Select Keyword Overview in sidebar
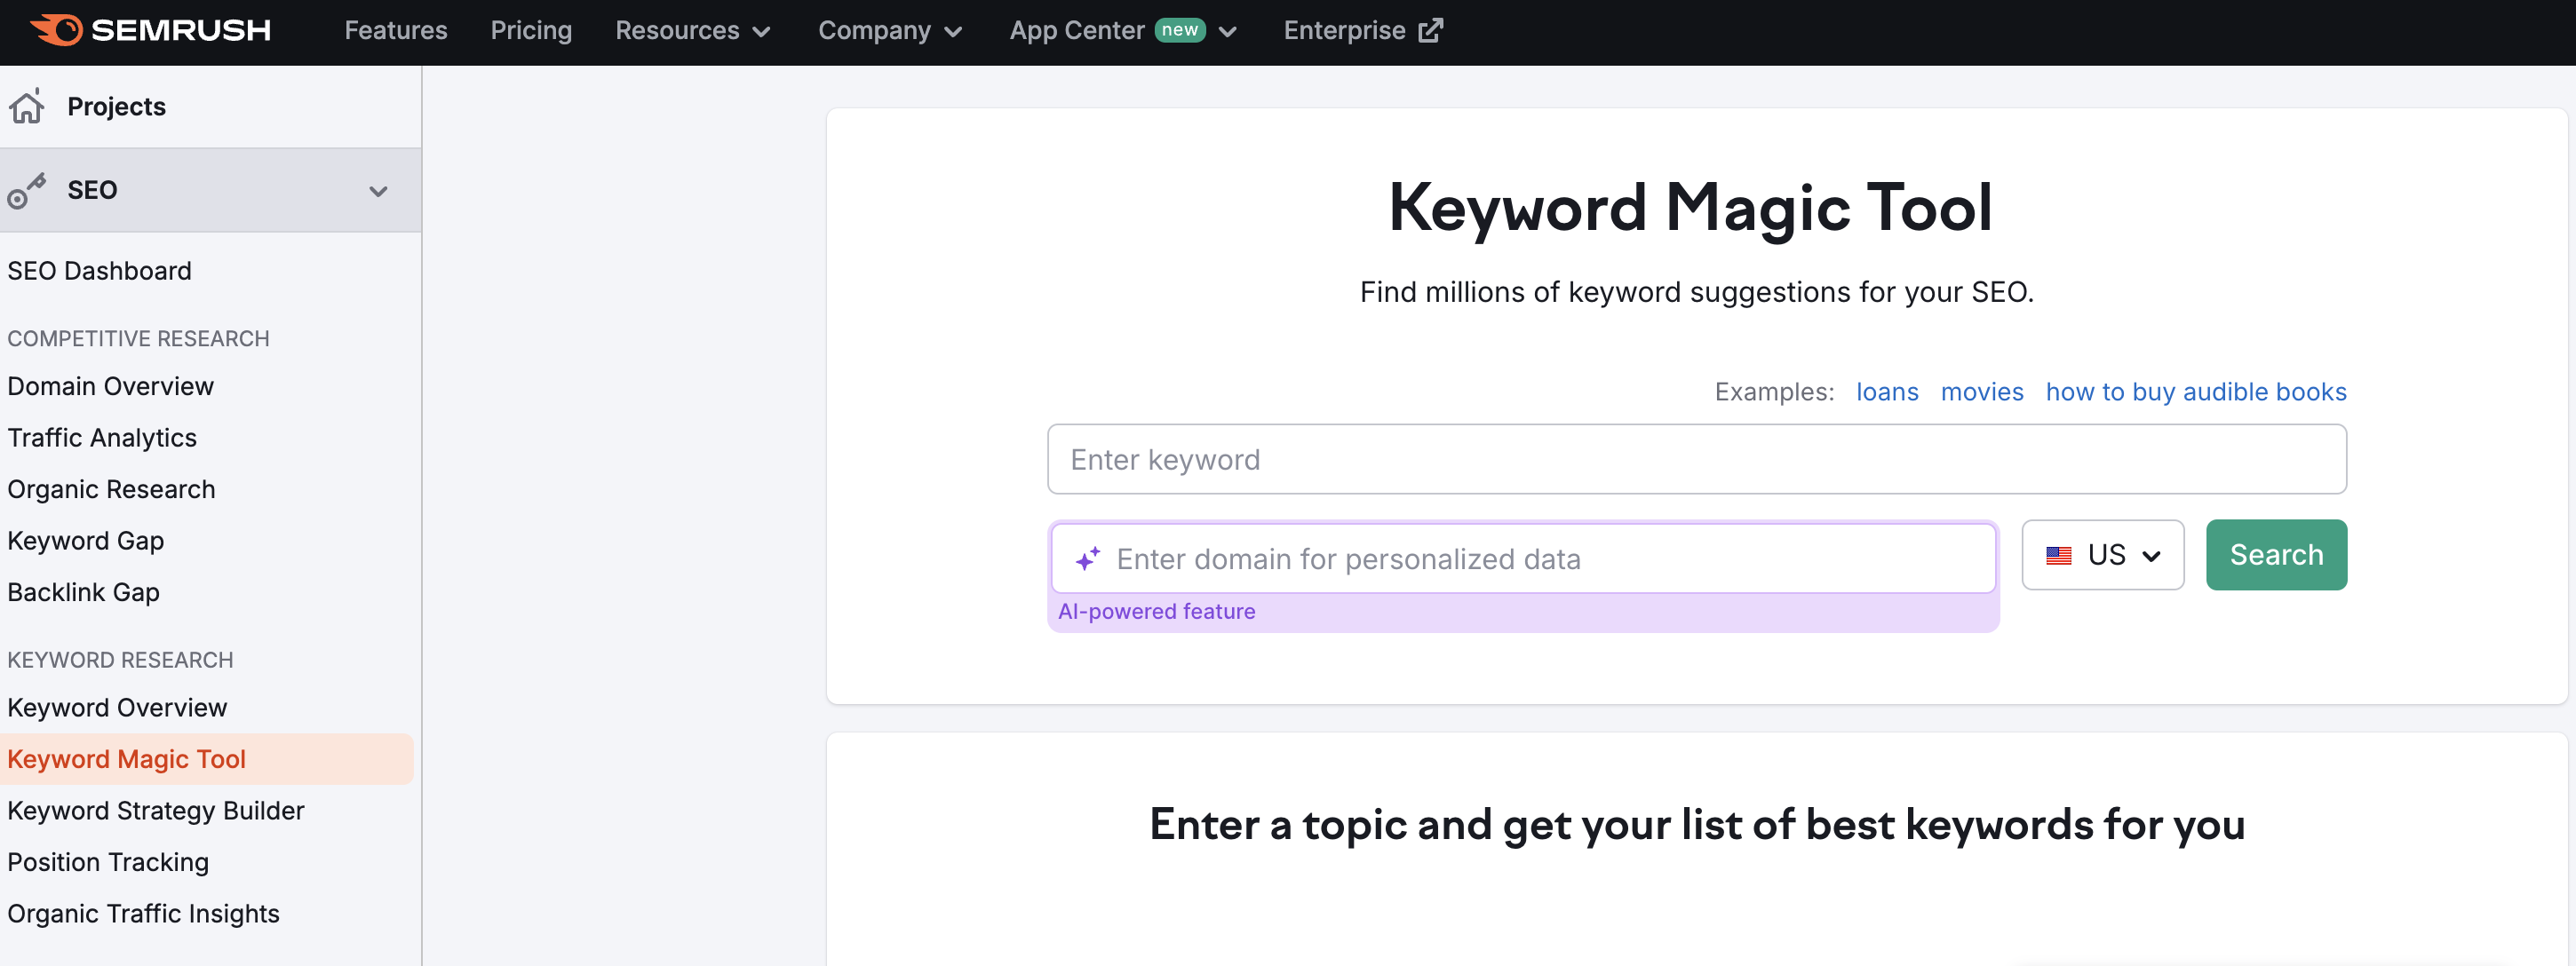Image resolution: width=2576 pixels, height=966 pixels. coord(117,707)
